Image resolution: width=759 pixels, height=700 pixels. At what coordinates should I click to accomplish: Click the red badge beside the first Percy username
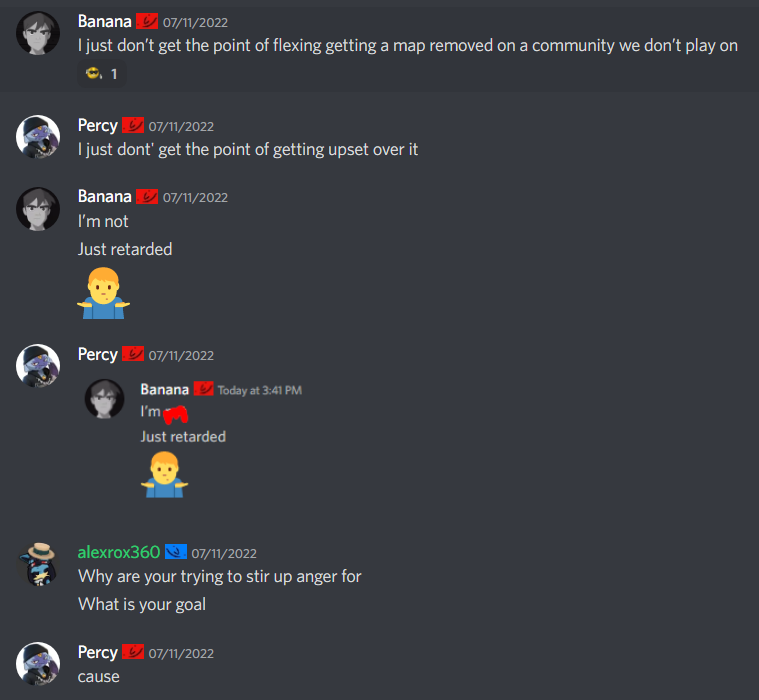pos(133,125)
